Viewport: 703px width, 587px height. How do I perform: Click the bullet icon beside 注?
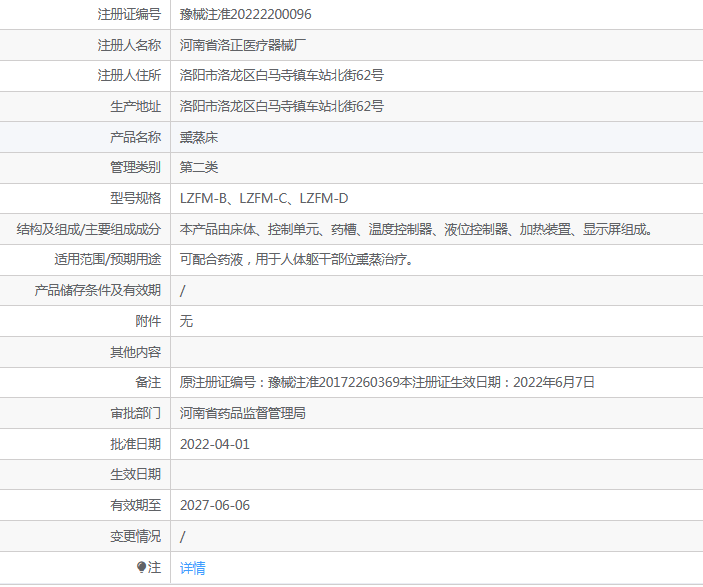pos(141,567)
